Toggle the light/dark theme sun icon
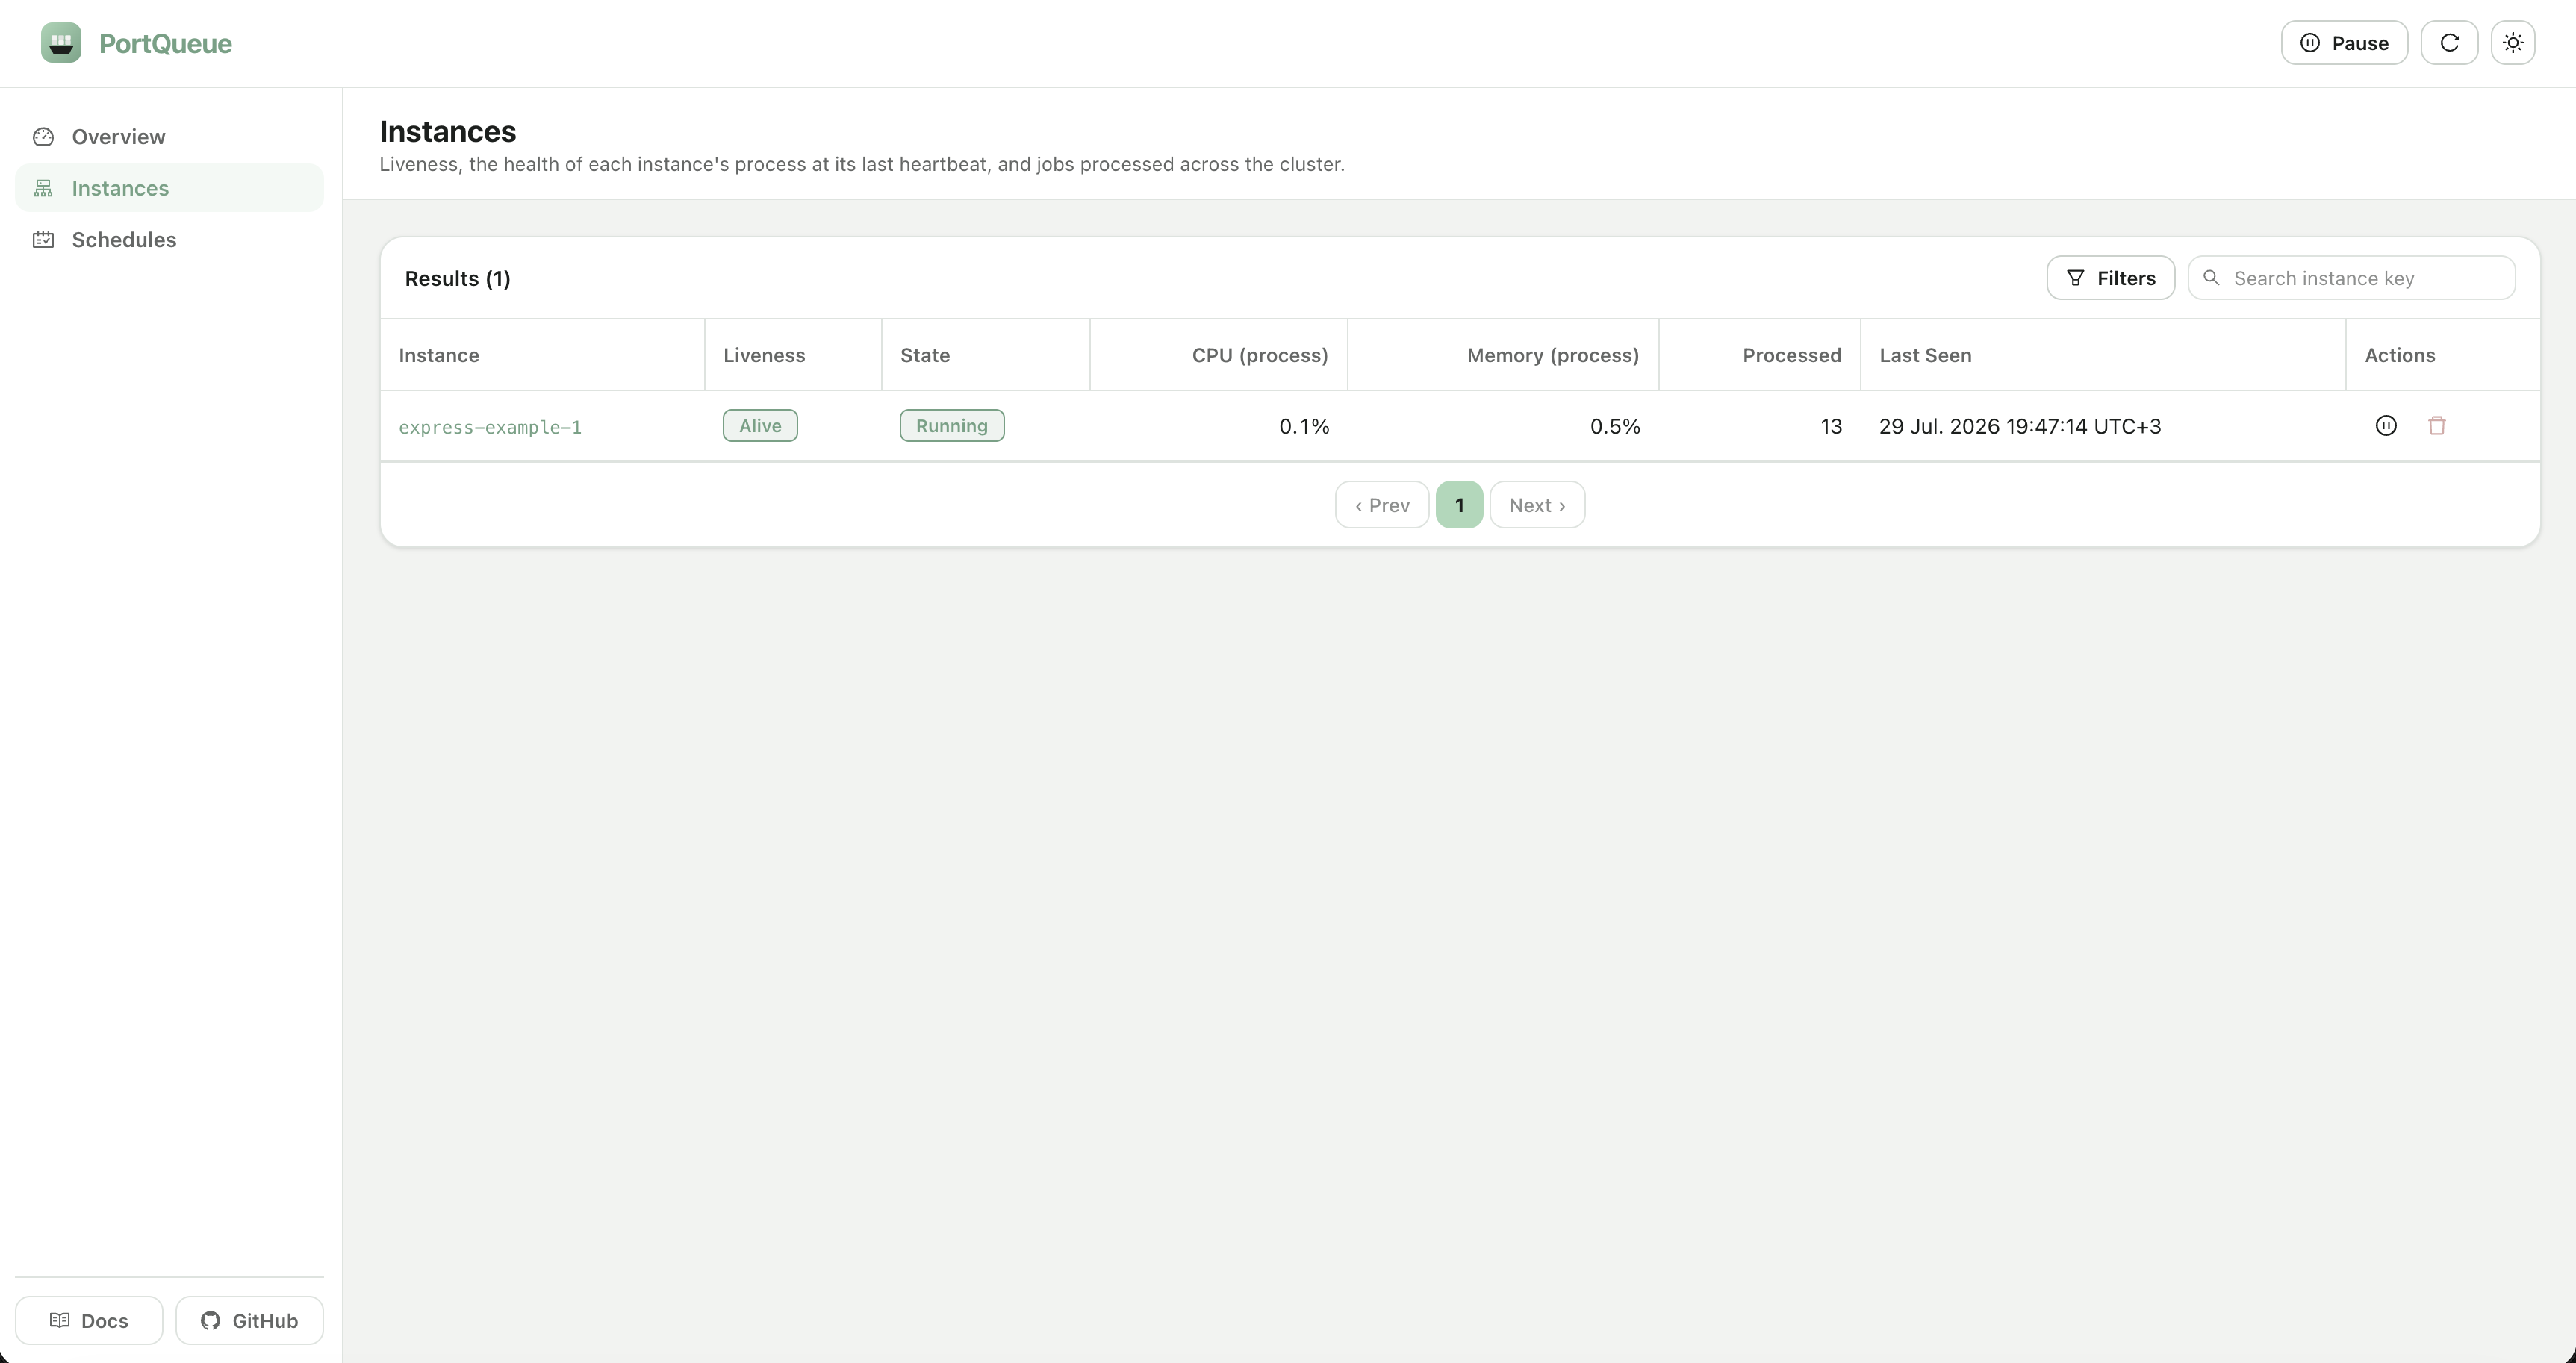This screenshot has width=2576, height=1363. coord(2513,43)
